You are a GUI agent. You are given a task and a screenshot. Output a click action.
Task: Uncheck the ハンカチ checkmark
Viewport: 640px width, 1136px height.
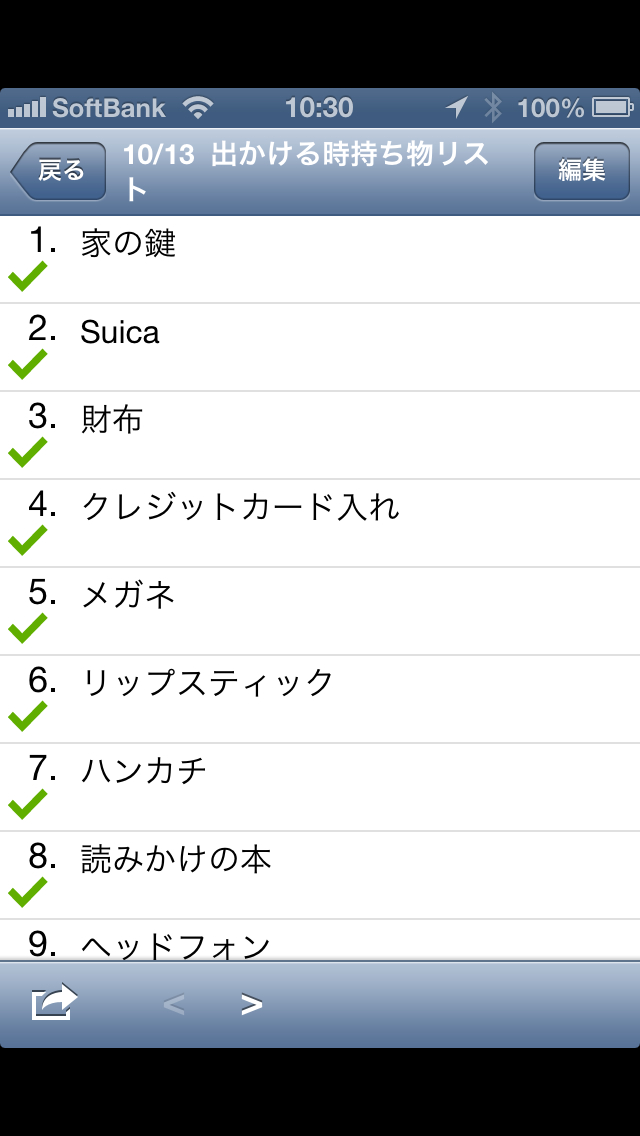point(28,803)
